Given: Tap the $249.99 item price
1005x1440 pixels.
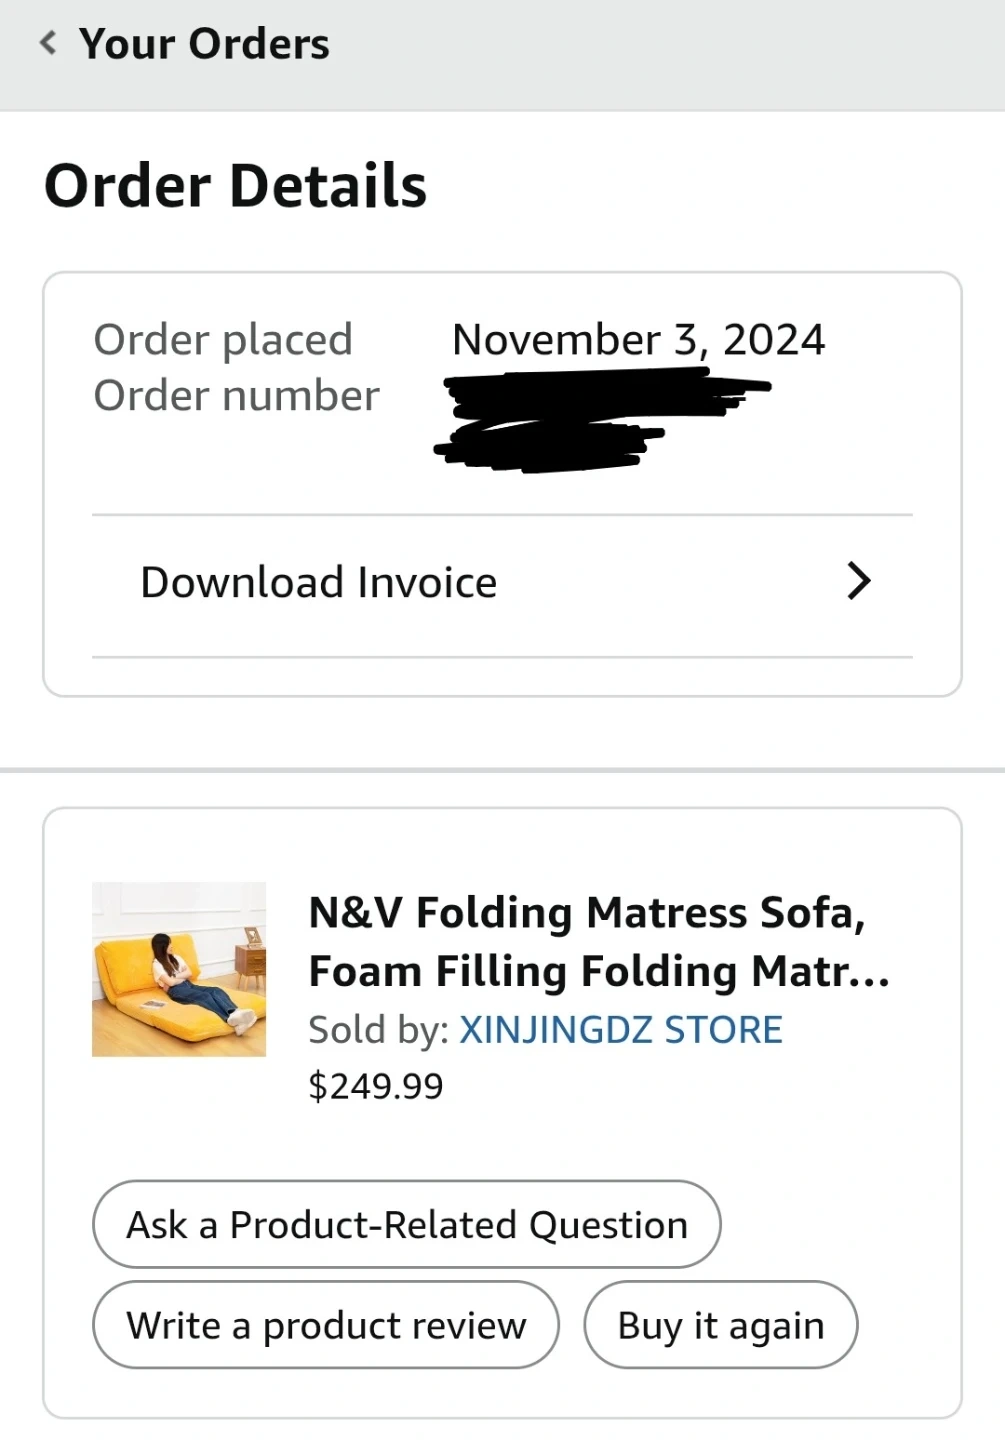Looking at the screenshot, I should coord(376,1086).
